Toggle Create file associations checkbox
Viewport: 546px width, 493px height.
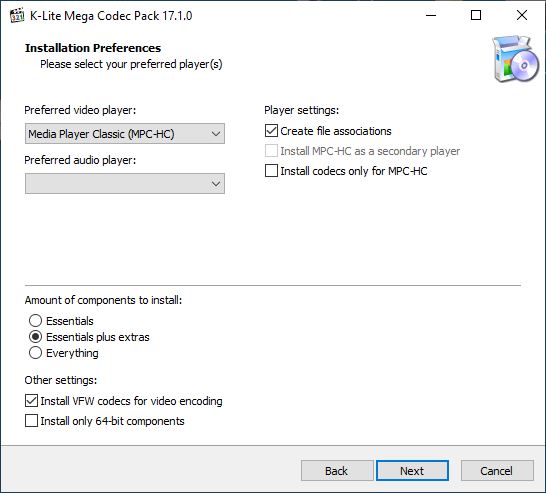pyautogui.click(x=271, y=131)
